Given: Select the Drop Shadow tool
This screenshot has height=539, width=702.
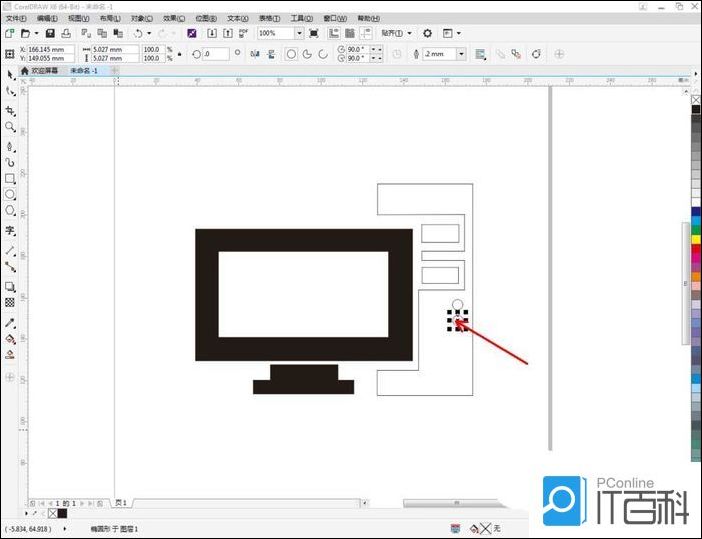Looking at the screenshot, I should pyautogui.click(x=10, y=287).
